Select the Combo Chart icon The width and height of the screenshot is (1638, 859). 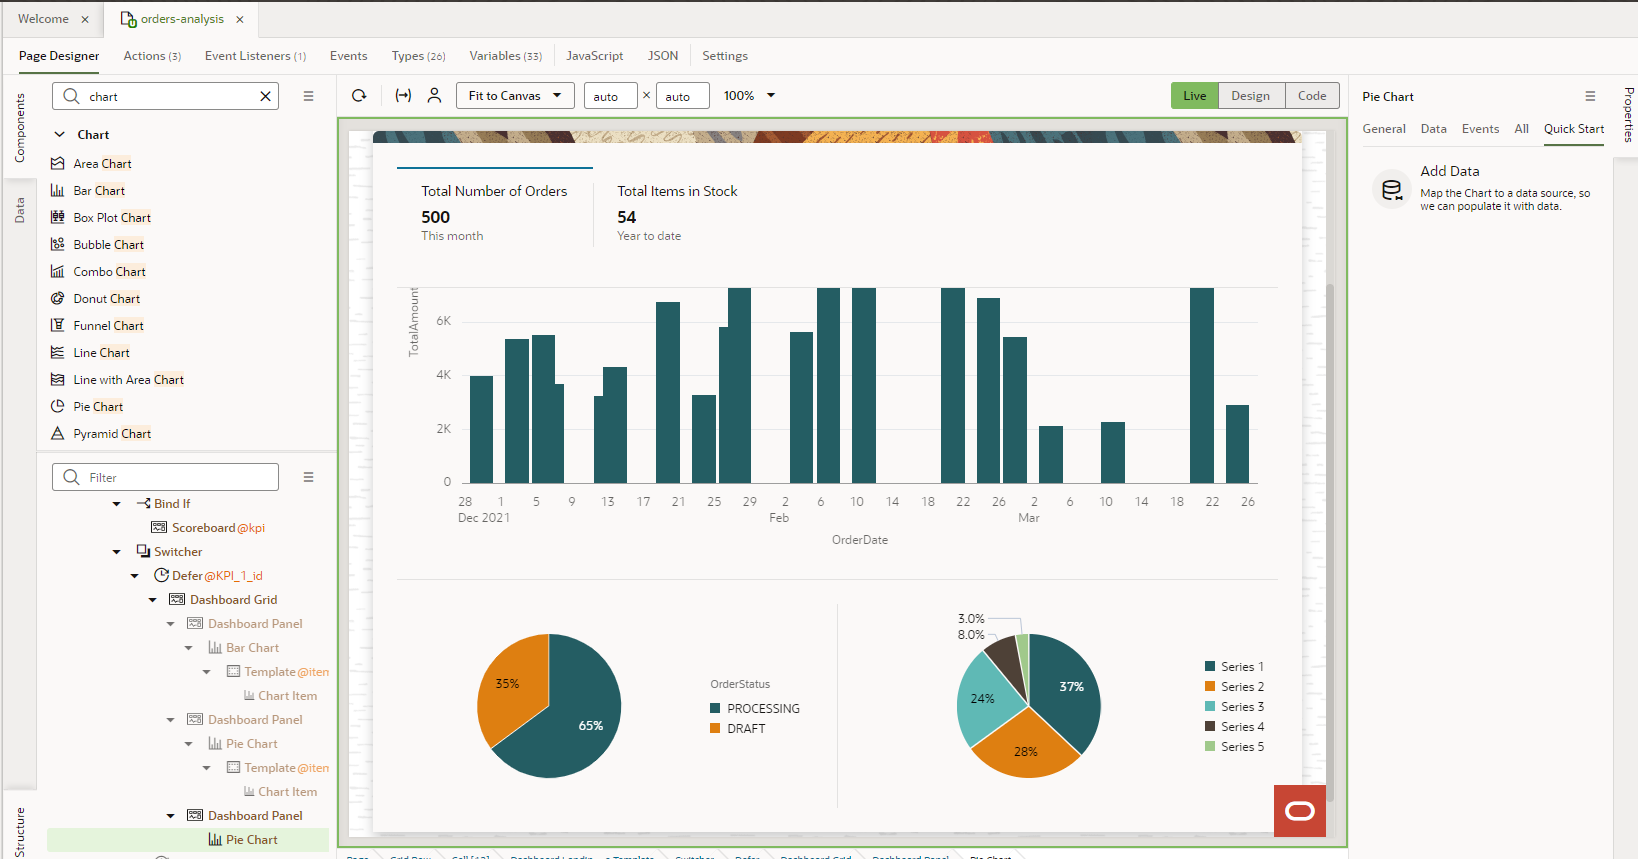(58, 271)
